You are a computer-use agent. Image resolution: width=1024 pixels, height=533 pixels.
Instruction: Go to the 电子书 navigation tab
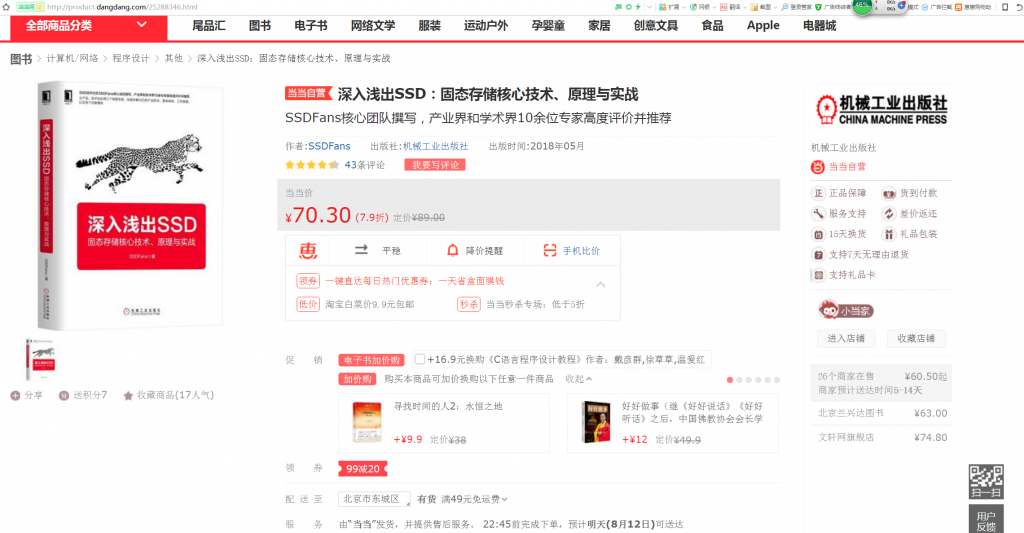click(311, 26)
